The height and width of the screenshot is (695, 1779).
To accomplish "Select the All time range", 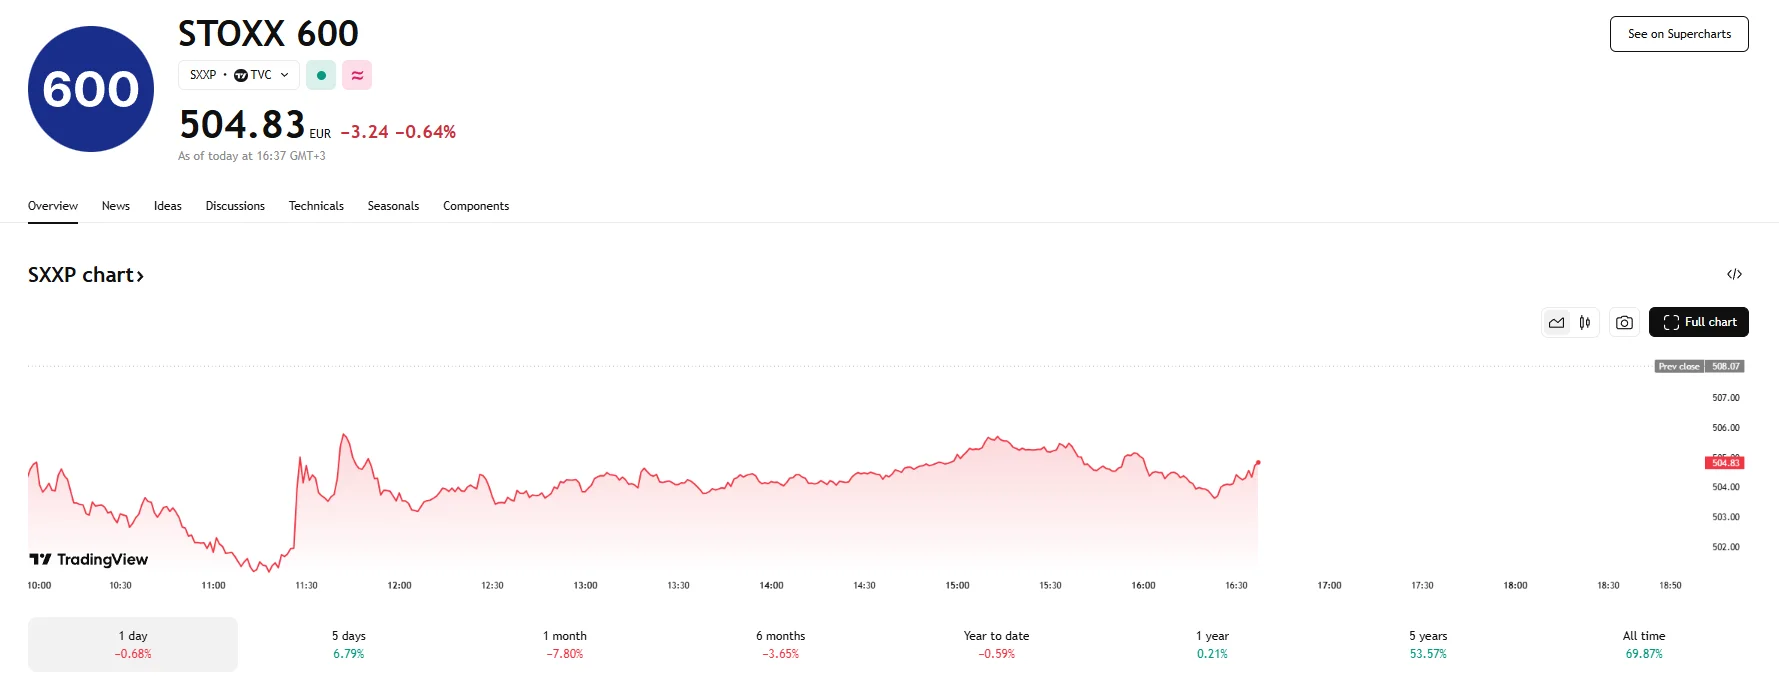I will (x=1644, y=644).
